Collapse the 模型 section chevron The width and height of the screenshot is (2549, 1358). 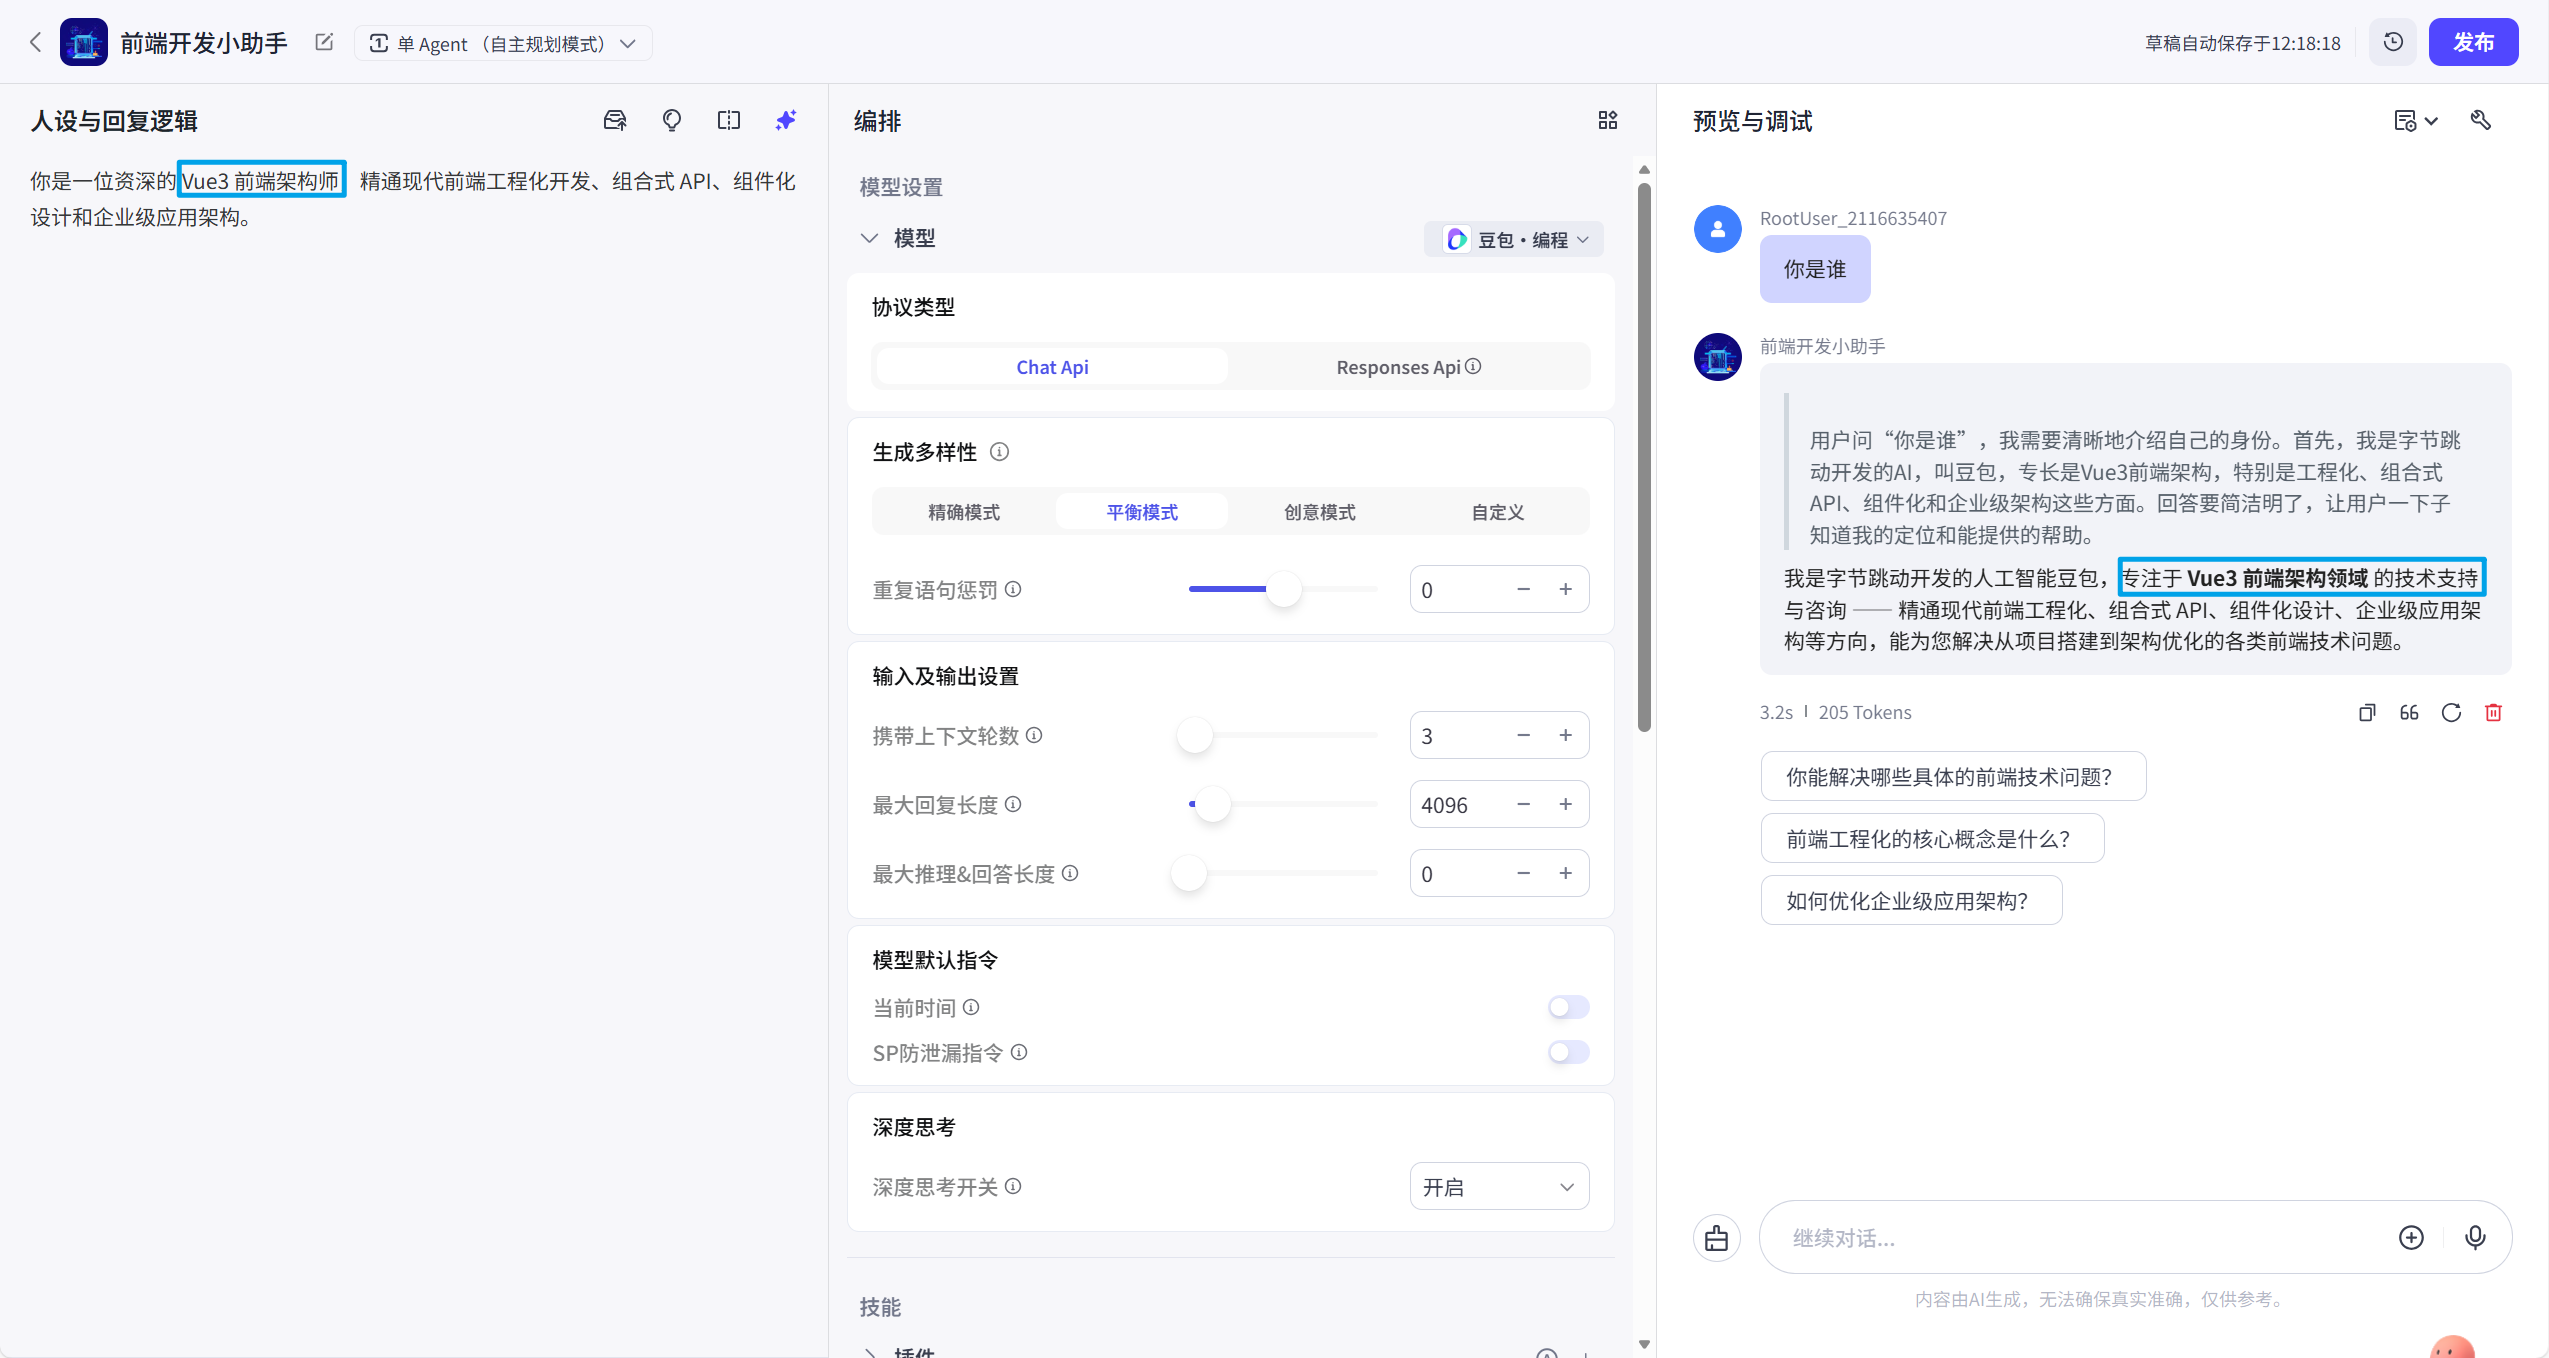pos(868,238)
